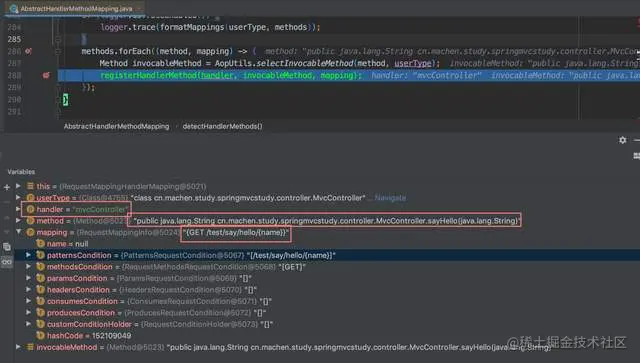Click the registerHandlerMethod call on line 288
The width and height of the screenshot is (640, 363).
(231, 76)
